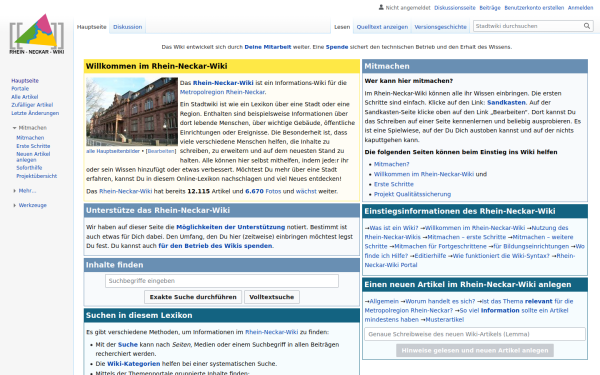Open 'Mitmachen für Fortgeschrittene' link
This screenshot has height=375, width=600.
pyautogui.click(x=440, y=246)
